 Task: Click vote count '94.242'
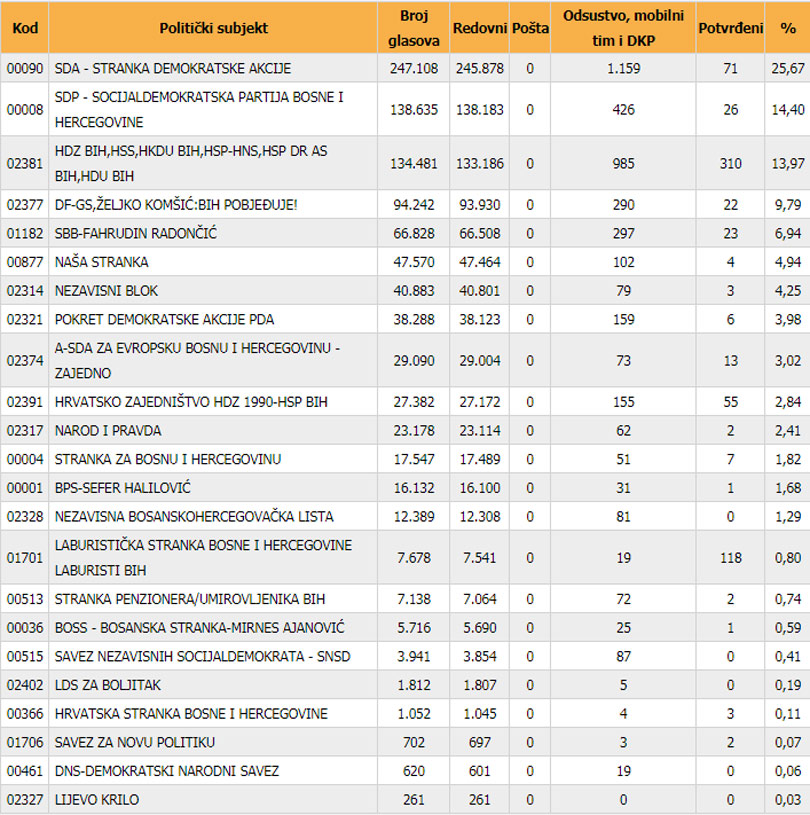pyautogui.click(x=414, y=204)
